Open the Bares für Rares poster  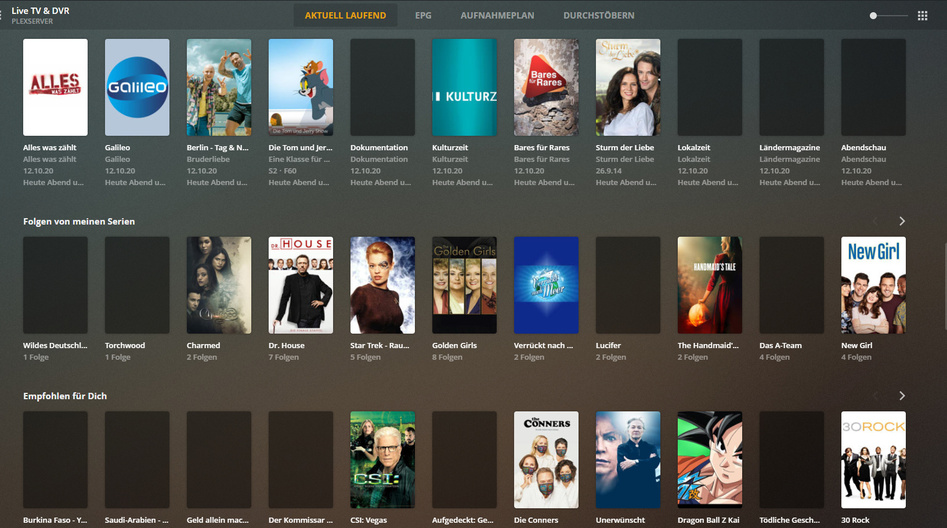pyautogui.click(x=546, y=88)
